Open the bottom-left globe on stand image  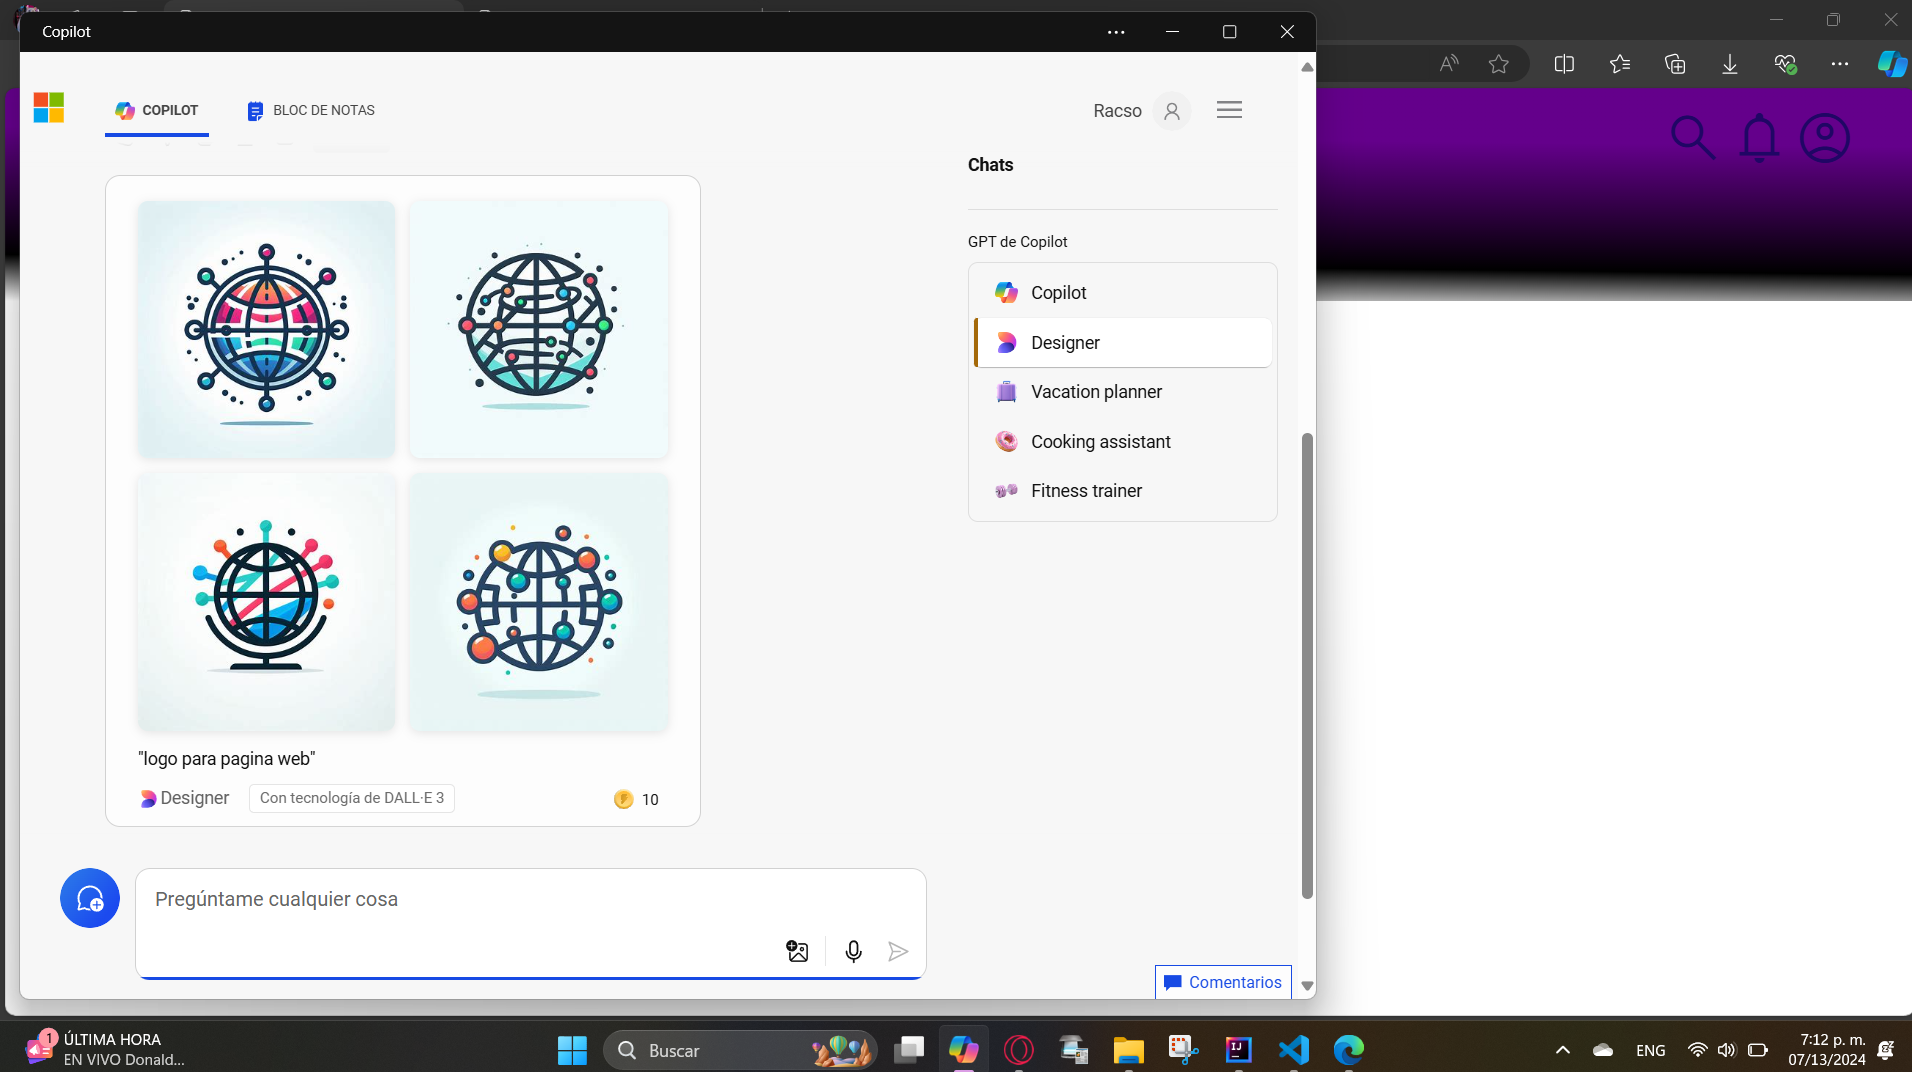coord(266,602)
